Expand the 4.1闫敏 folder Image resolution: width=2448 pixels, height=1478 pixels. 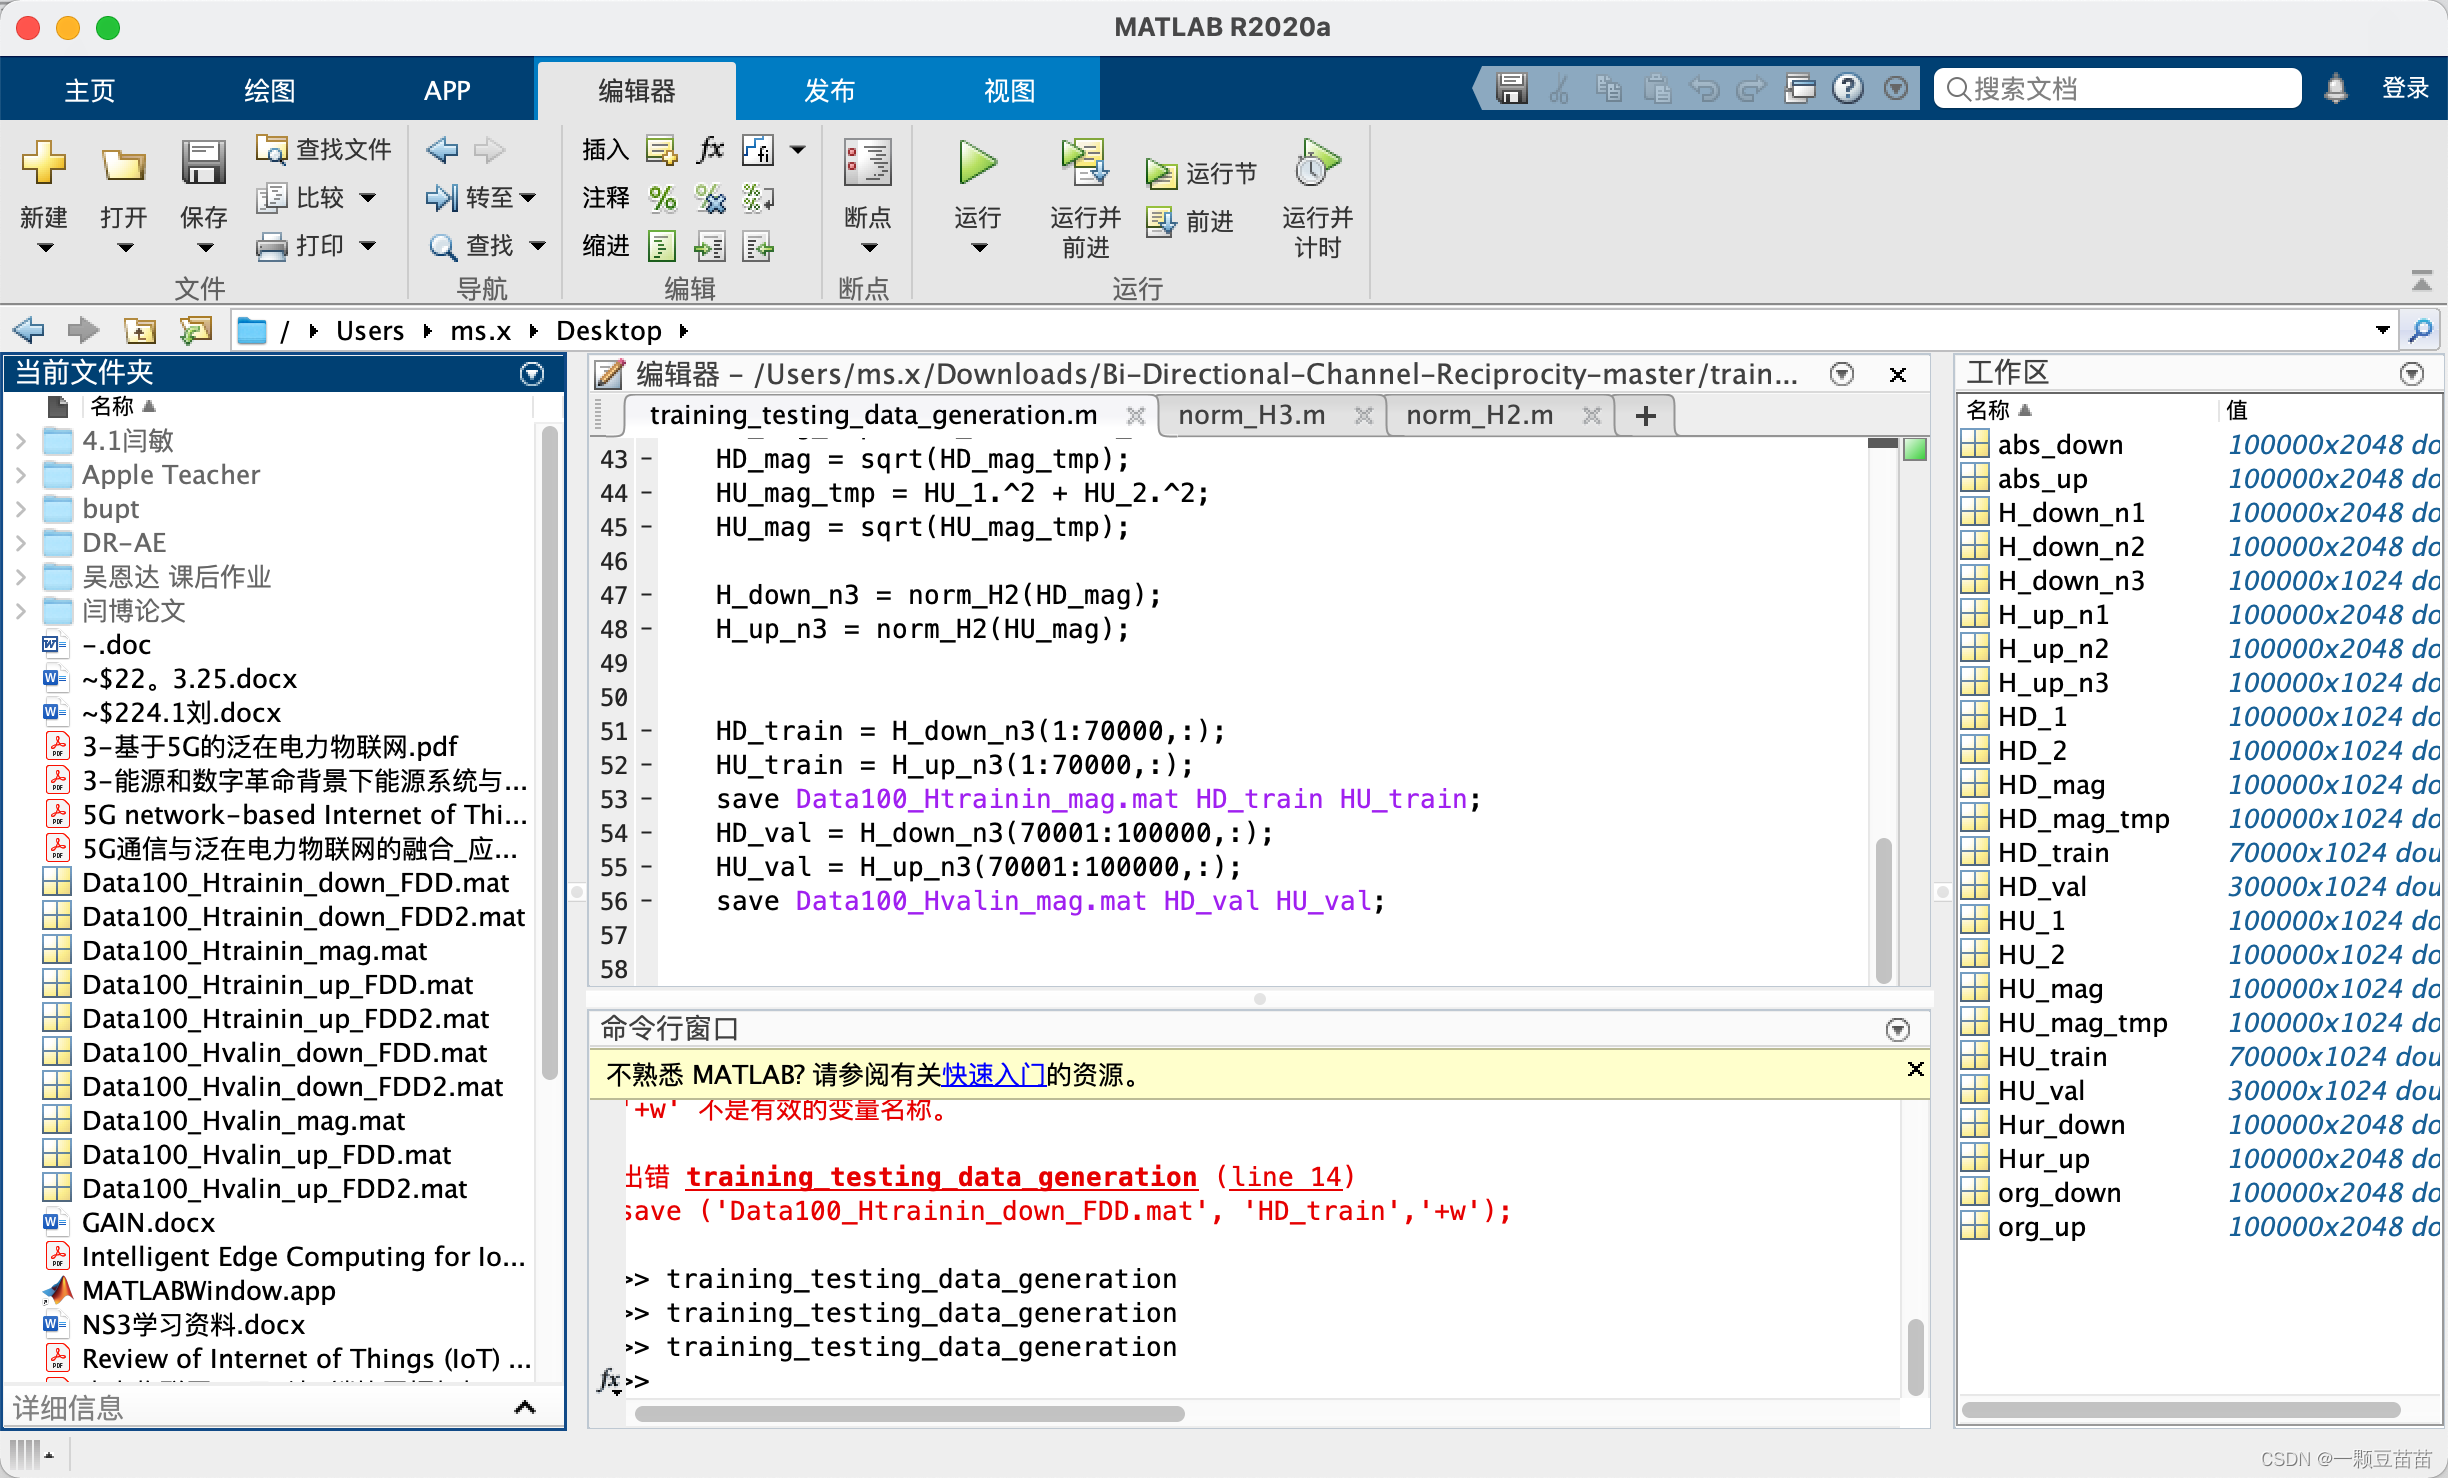pyautogui.click(x=21, y=441)
